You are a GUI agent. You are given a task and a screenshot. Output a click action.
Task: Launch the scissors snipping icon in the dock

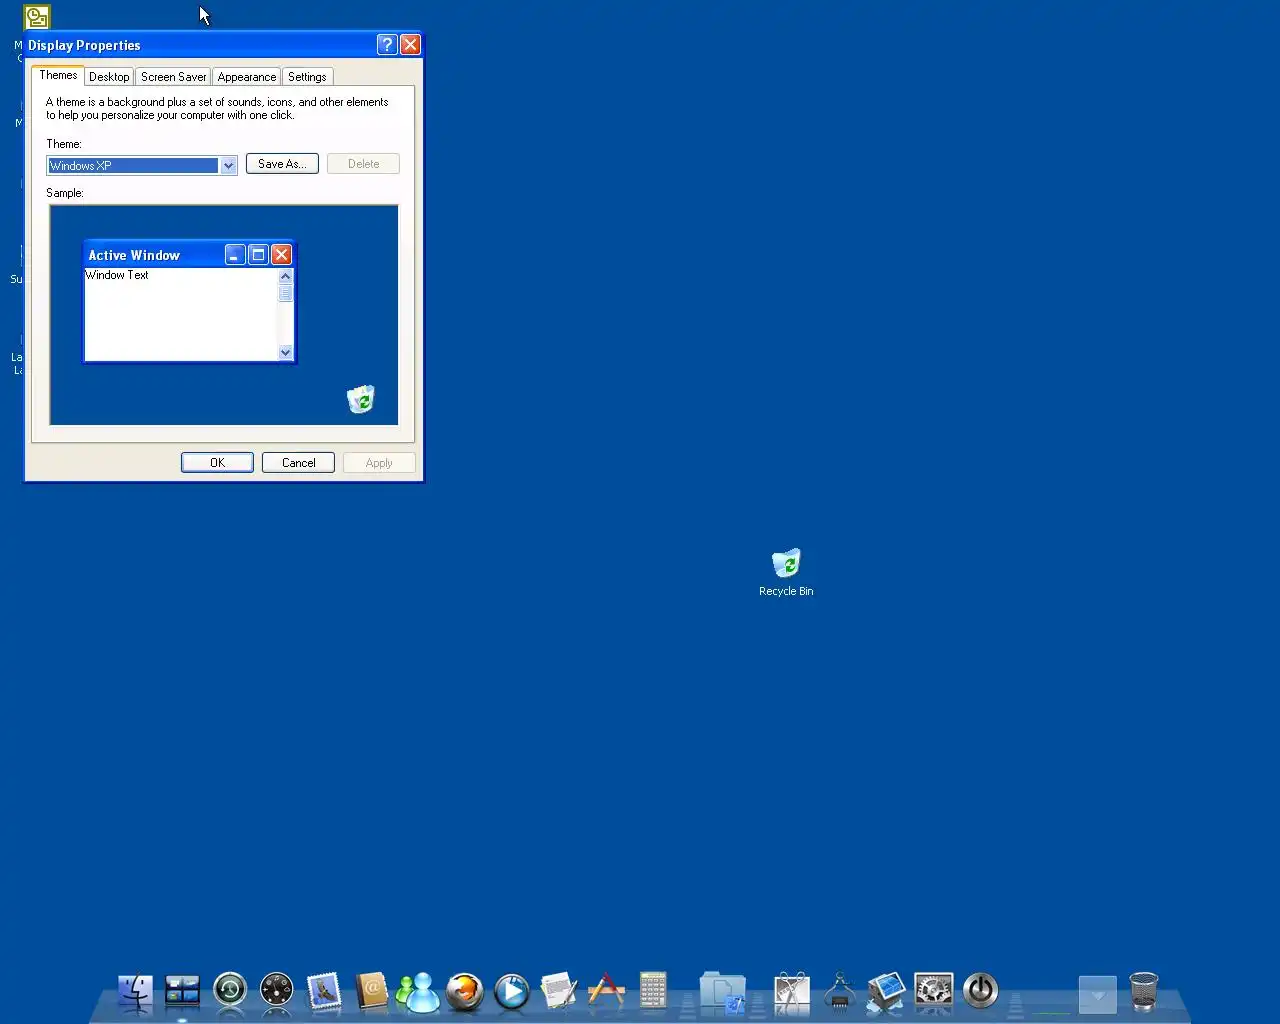click(x=792, y=992)
